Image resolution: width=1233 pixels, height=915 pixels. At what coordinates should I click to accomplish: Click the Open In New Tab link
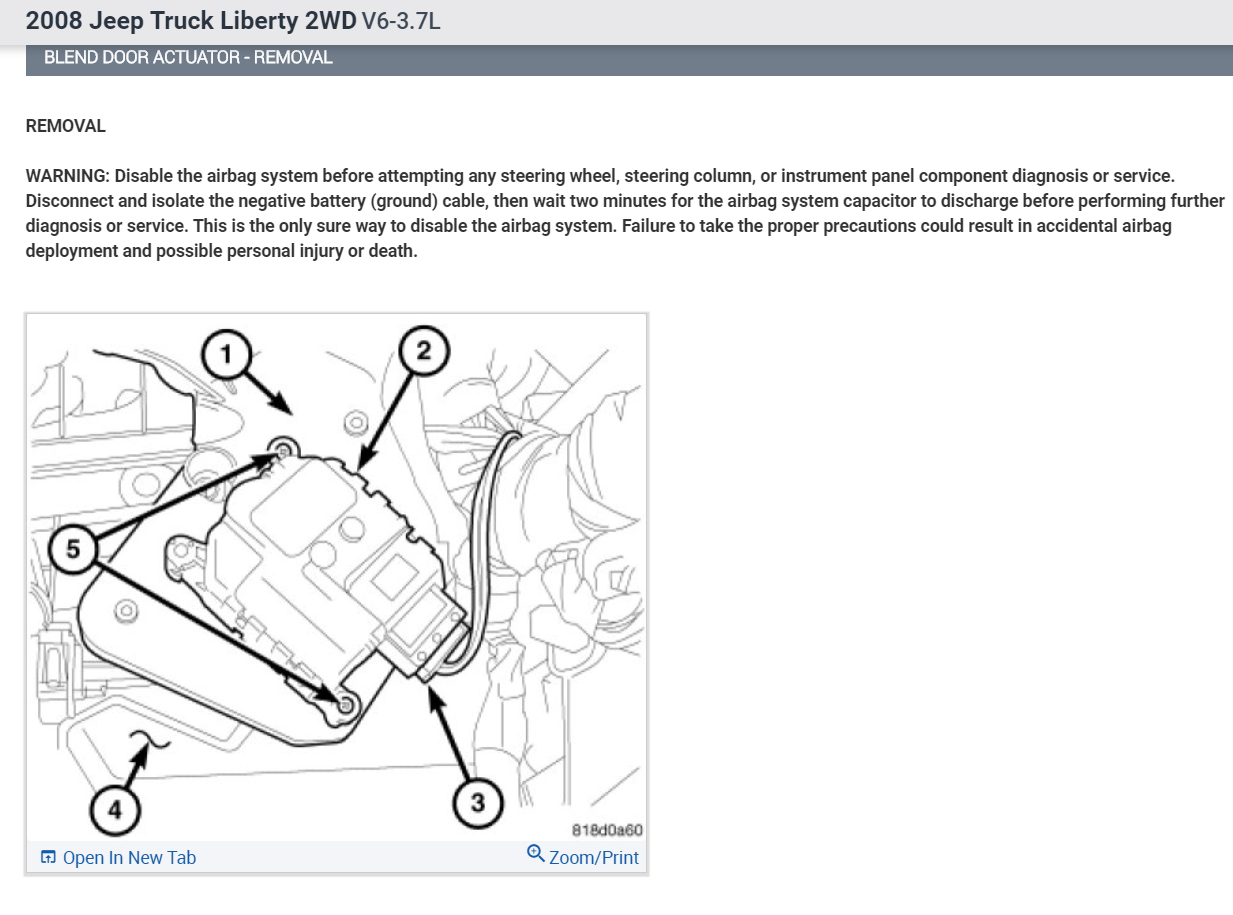(118, 857)
